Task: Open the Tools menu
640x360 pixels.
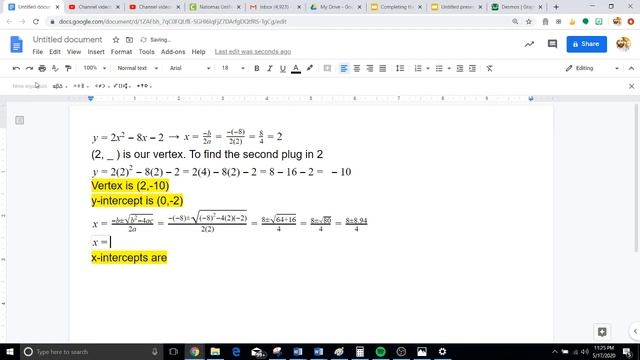Action: pos(146,52)
